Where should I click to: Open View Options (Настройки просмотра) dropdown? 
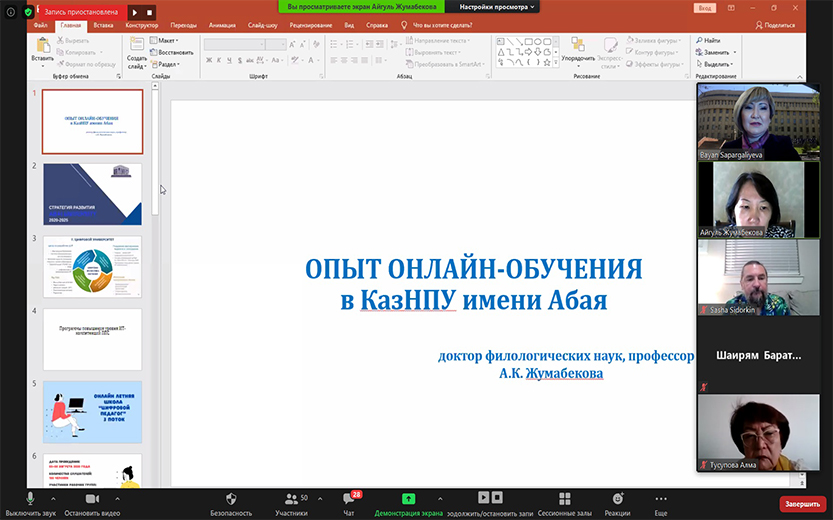coord(497,7)
